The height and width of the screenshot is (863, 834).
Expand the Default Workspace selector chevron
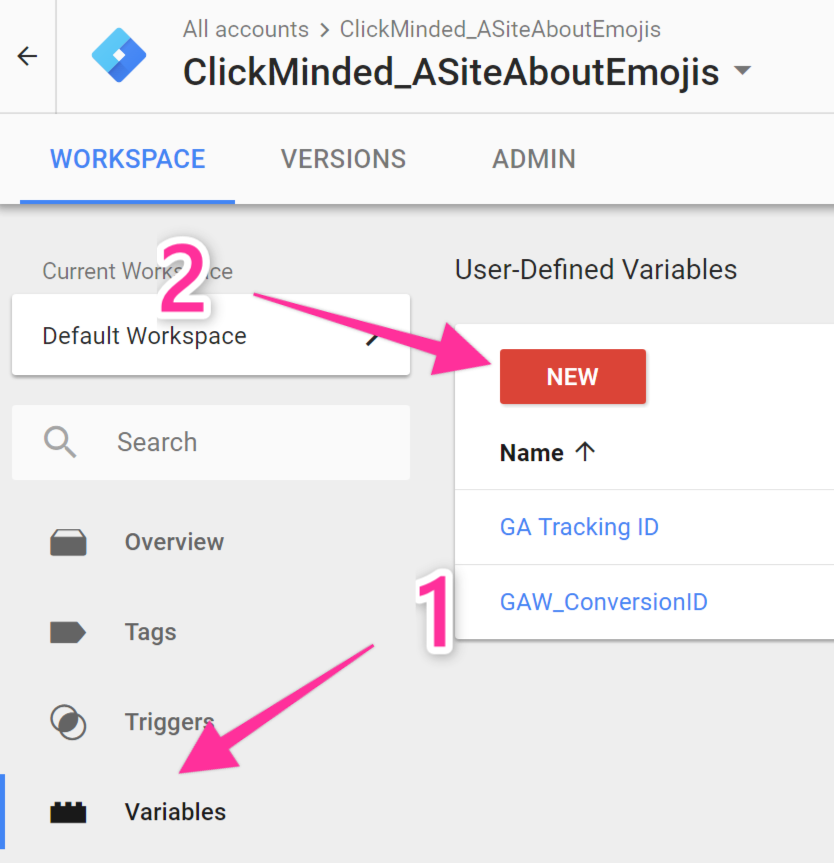click(373, 337)
